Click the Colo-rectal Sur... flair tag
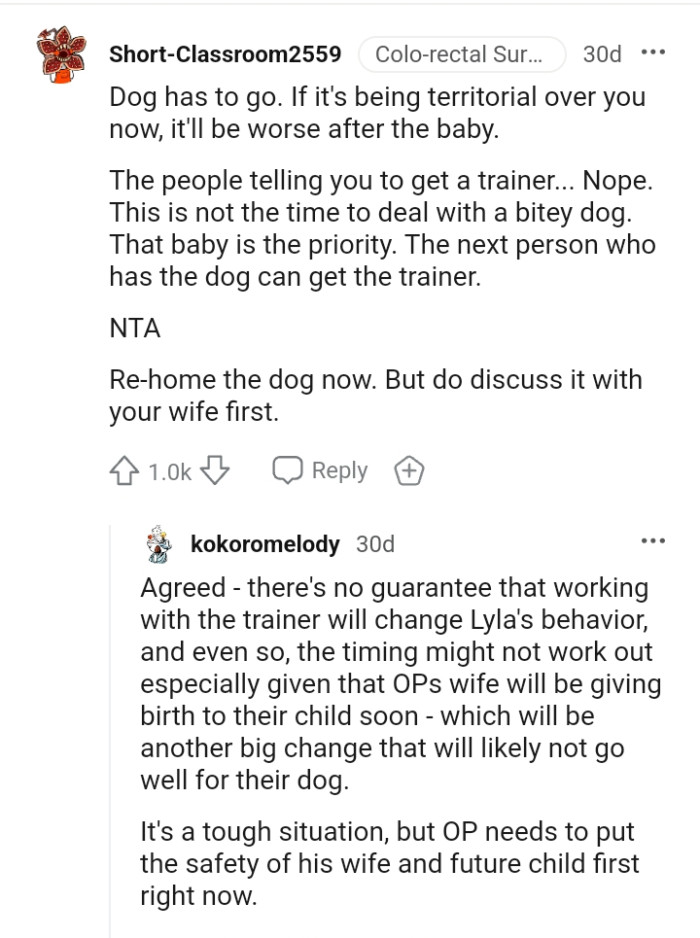Screen dimensions: 700x938 462,54
